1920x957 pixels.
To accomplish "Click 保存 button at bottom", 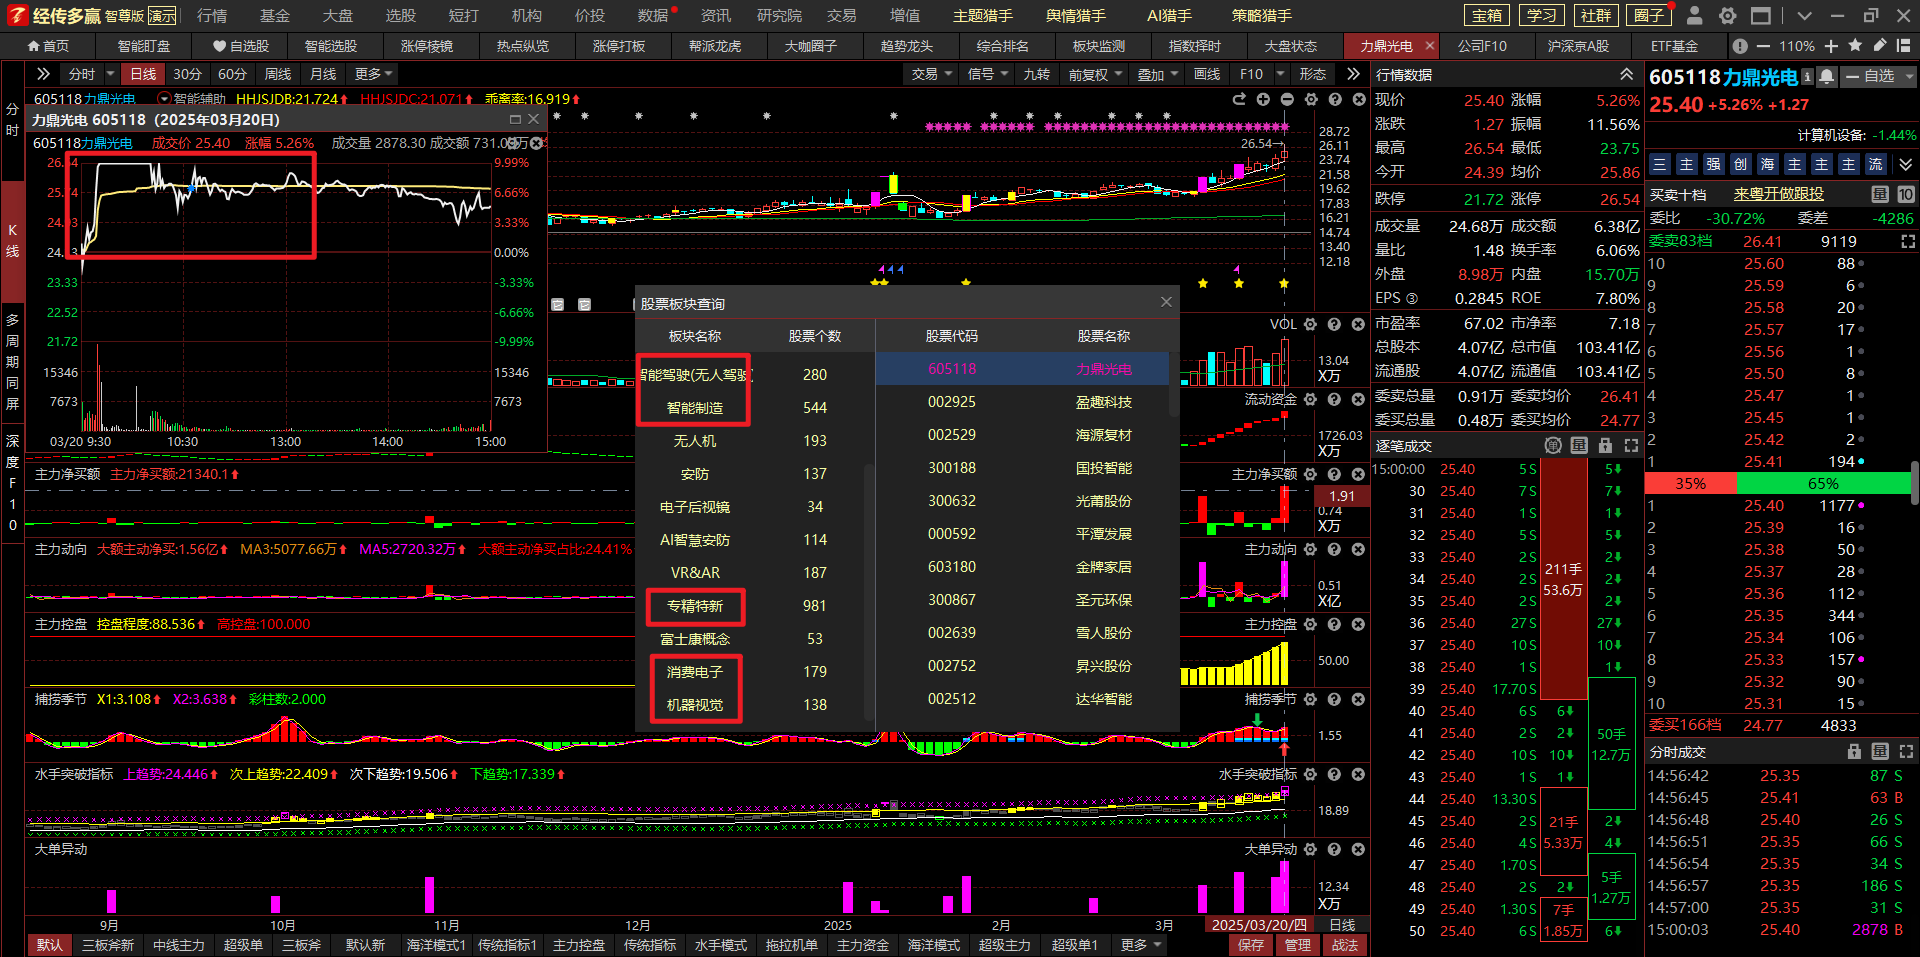I will [1251, 945].
